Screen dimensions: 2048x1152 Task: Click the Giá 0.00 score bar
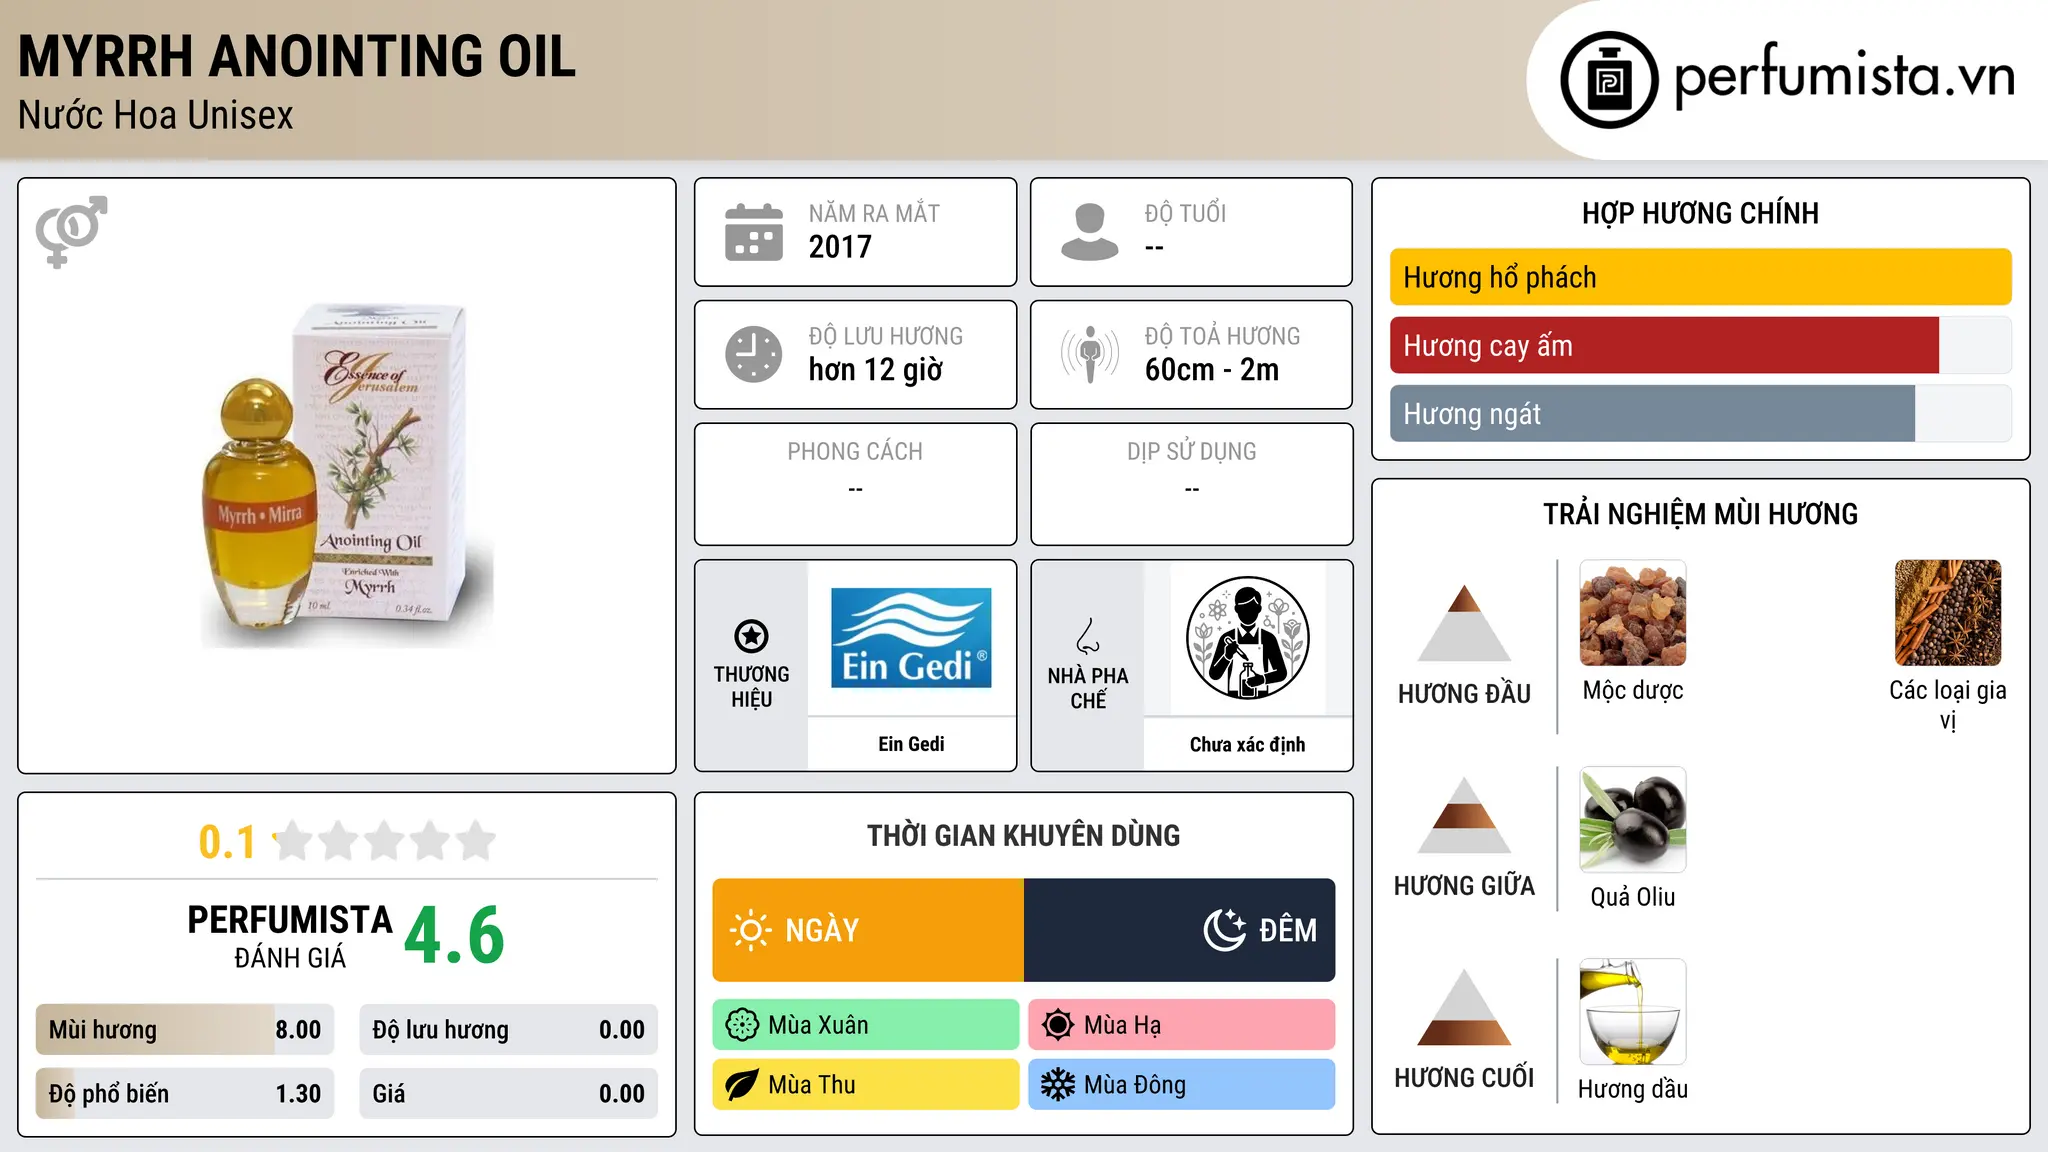point(509,1094)
